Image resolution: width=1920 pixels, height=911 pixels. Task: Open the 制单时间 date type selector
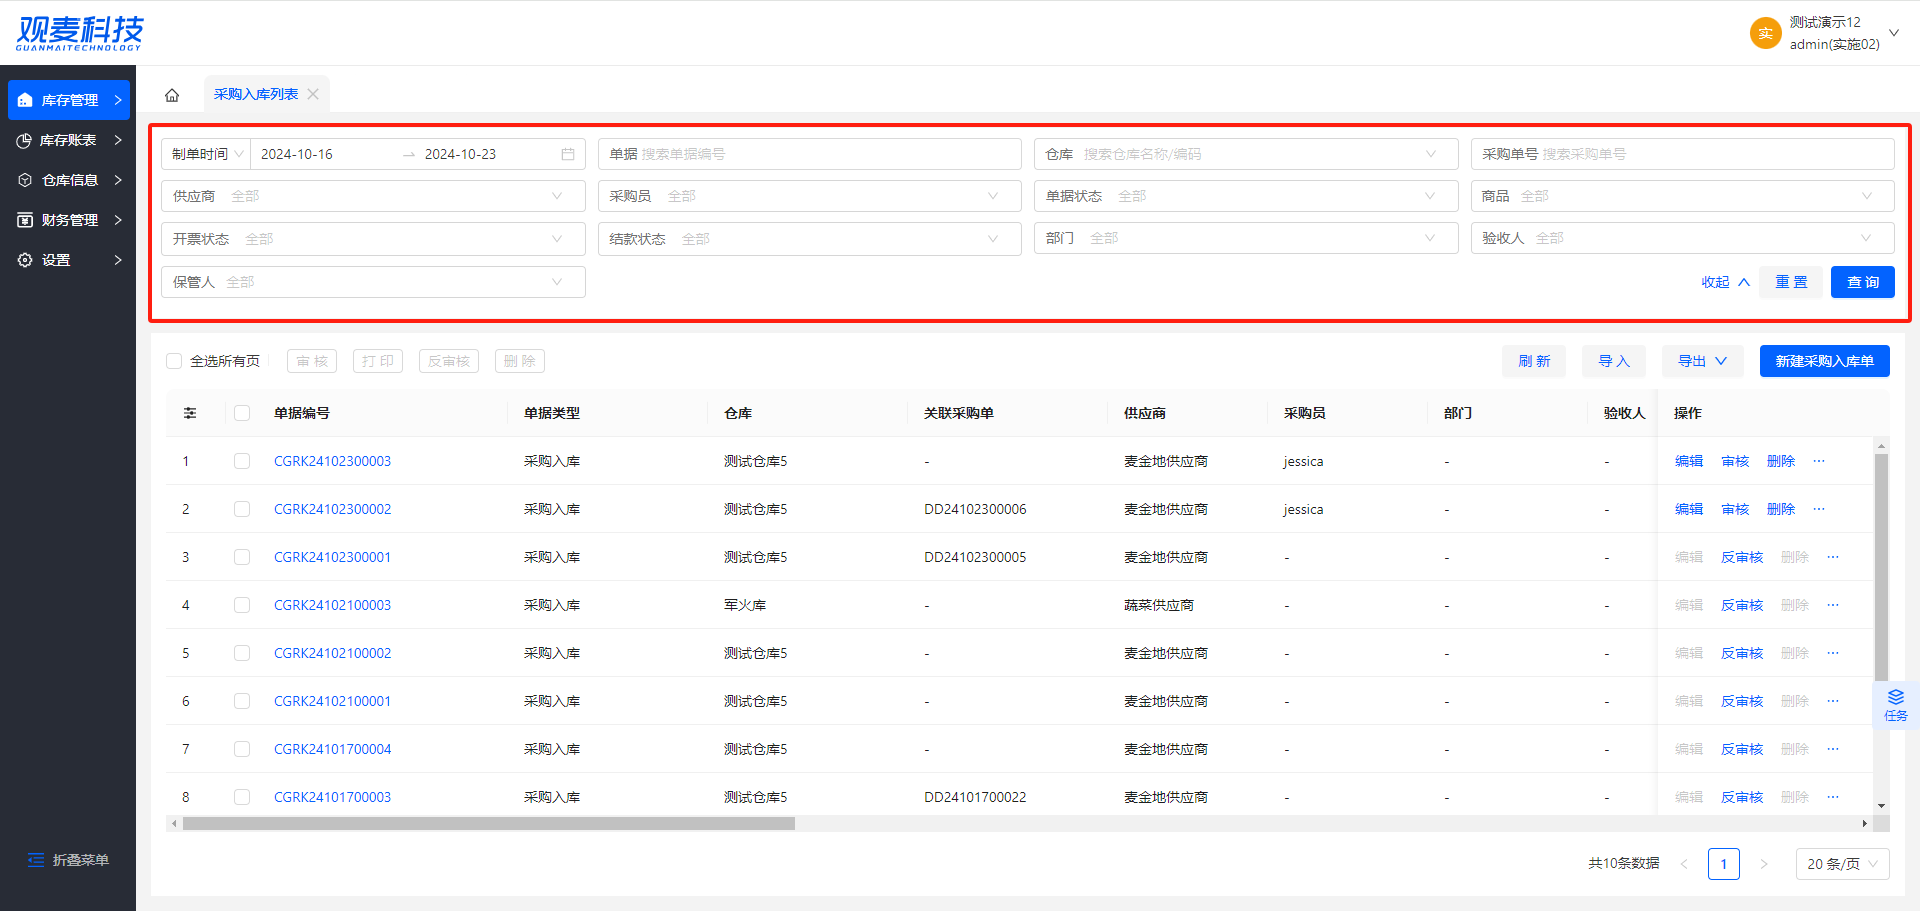206,154
